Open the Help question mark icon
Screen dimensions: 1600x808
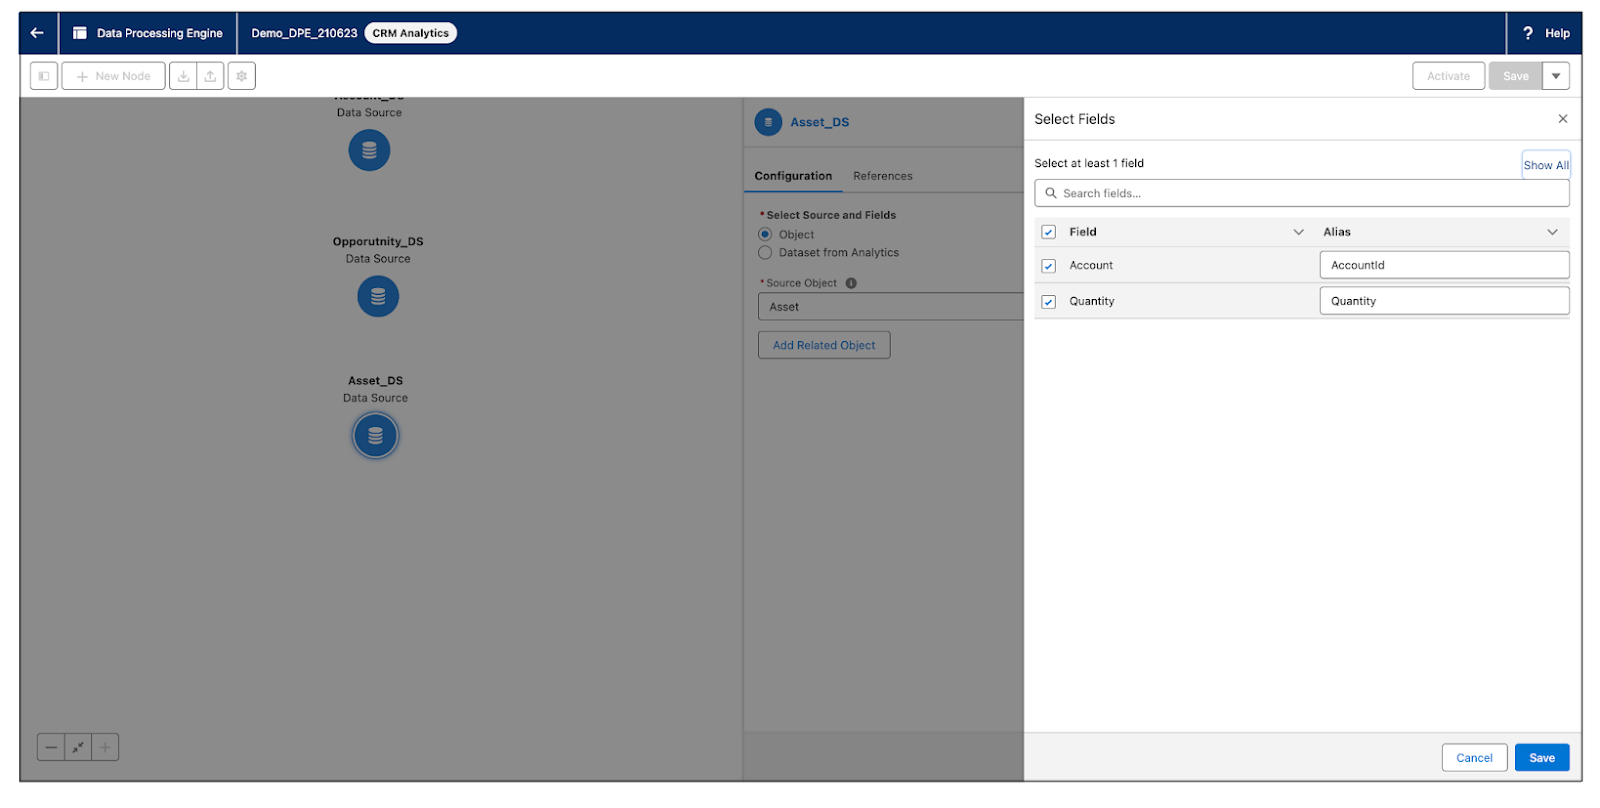tap(1528, 33)
